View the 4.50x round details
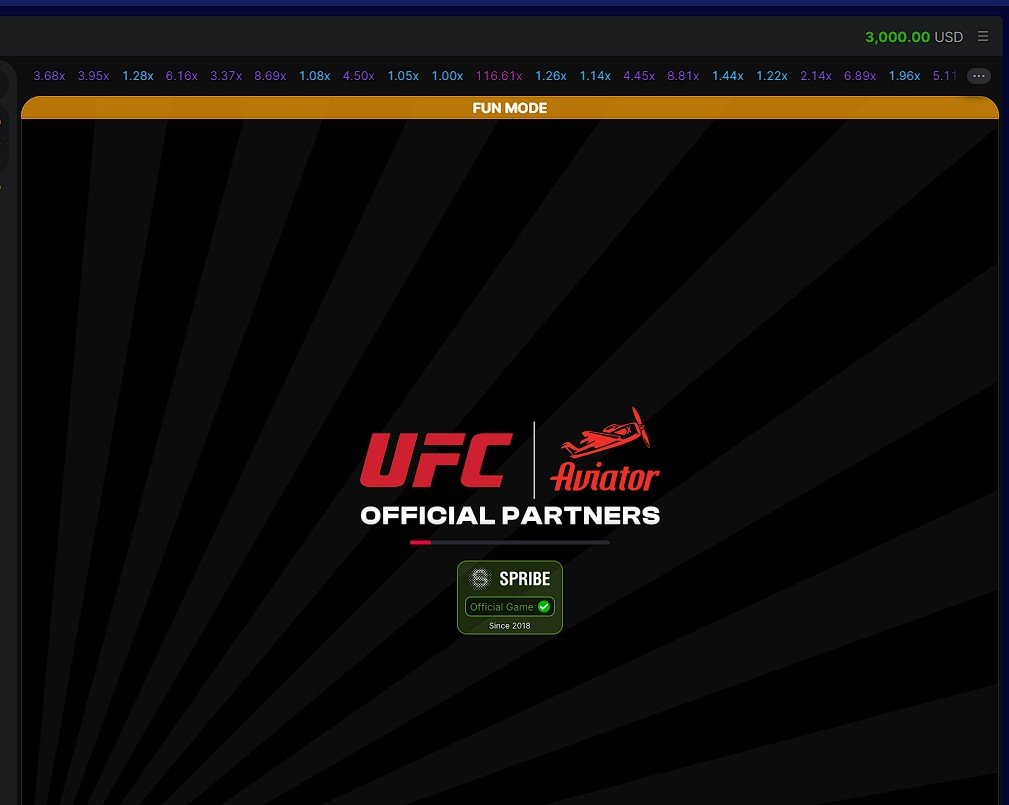Screen dimensions: 1009x805 [x=358, y=76]
